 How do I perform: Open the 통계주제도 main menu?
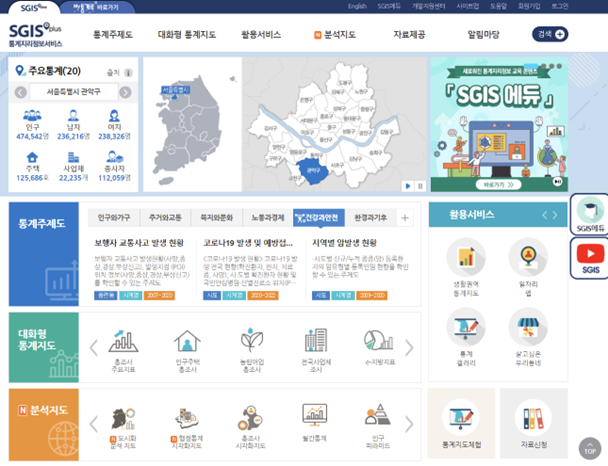coord(113,35)
